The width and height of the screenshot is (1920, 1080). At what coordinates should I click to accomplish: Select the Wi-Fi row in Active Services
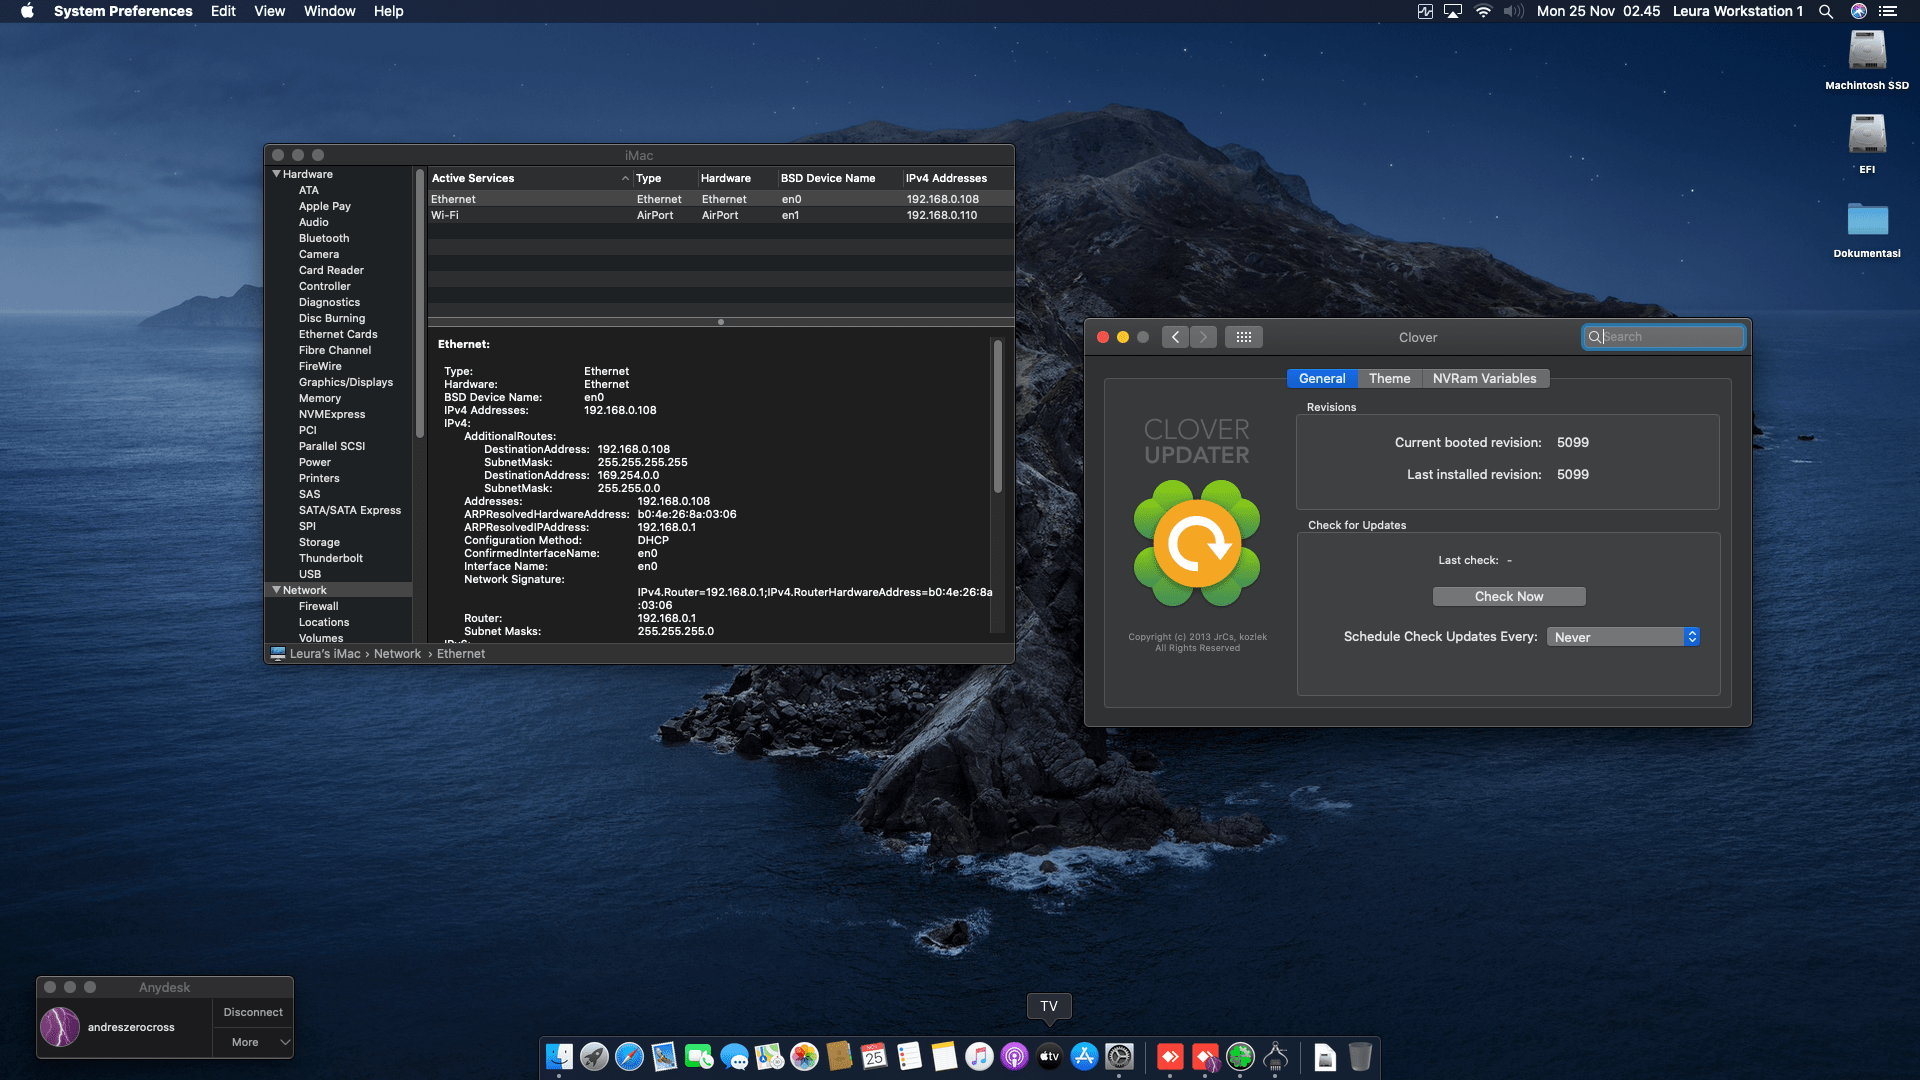[720, 215]
